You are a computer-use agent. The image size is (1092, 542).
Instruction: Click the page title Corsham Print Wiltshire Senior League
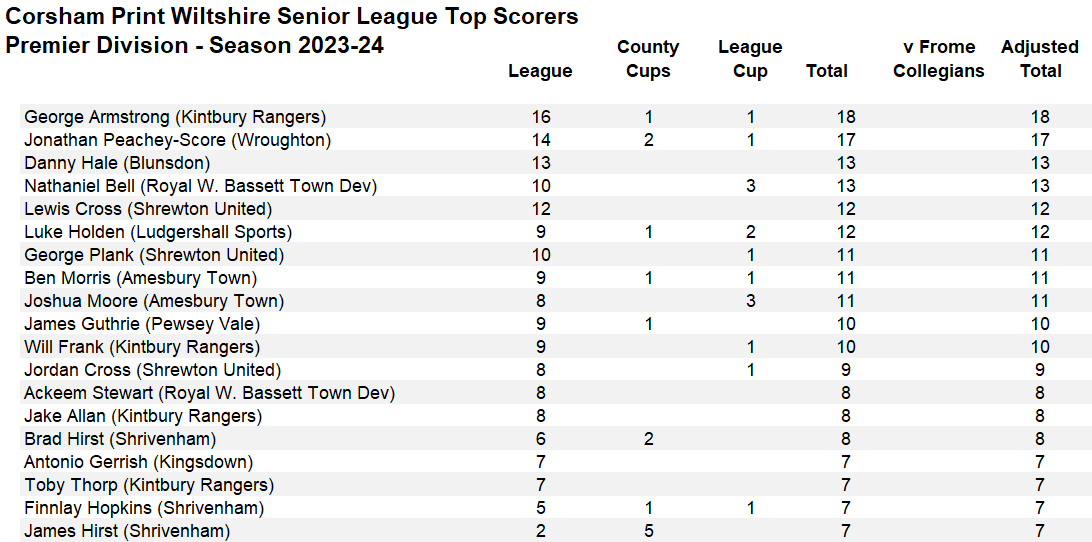[x=291, y=17]
